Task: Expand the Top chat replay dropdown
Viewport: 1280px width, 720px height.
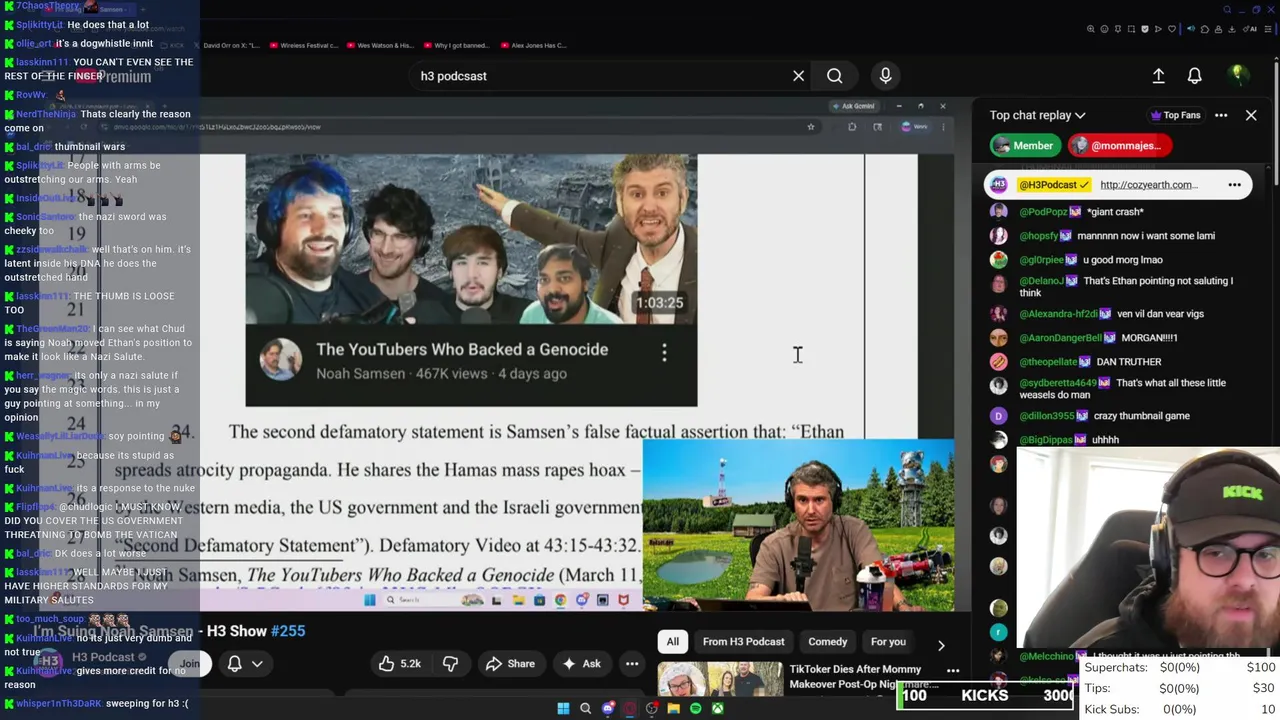Action: tap(1037, 115)
